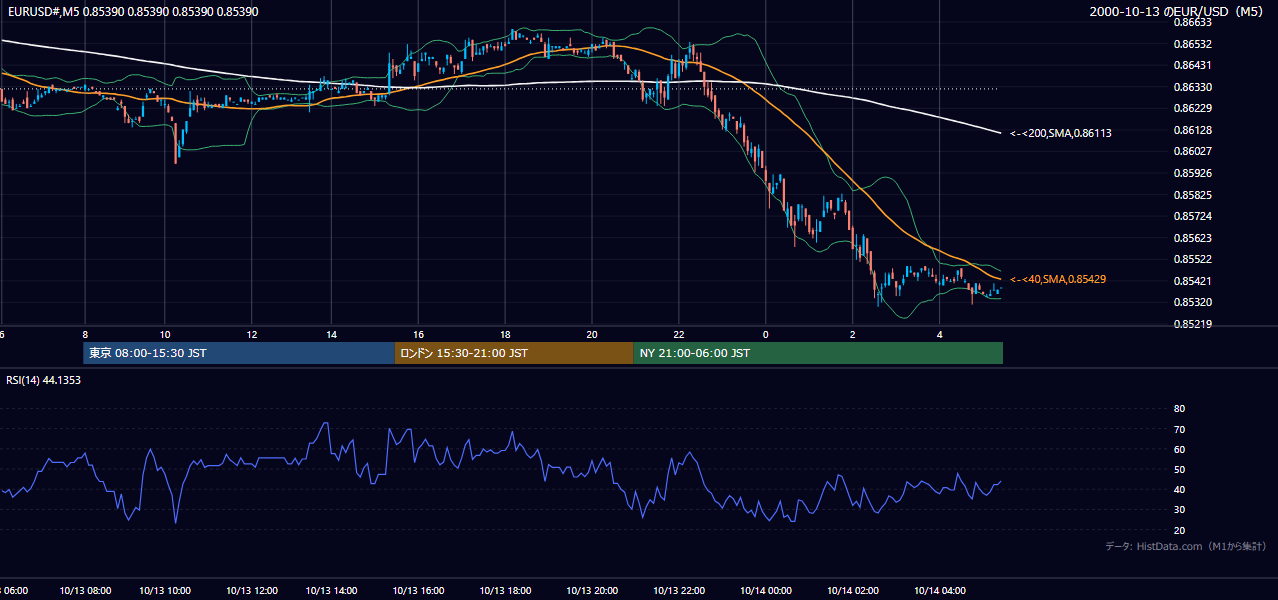This screenshot has height=600, width=1278.
Task: Click hour label 12 above the session bars
Action: [x=252, y=335]
